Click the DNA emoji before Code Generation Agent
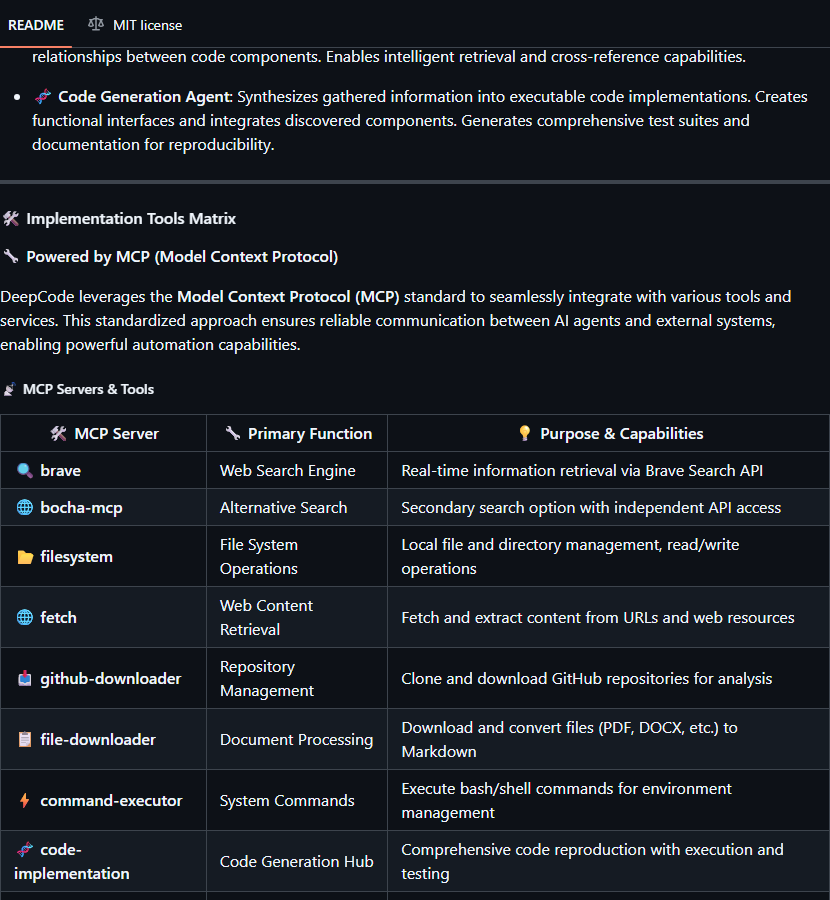This screenshot has width=830, height=900. (x=42, y=96)
